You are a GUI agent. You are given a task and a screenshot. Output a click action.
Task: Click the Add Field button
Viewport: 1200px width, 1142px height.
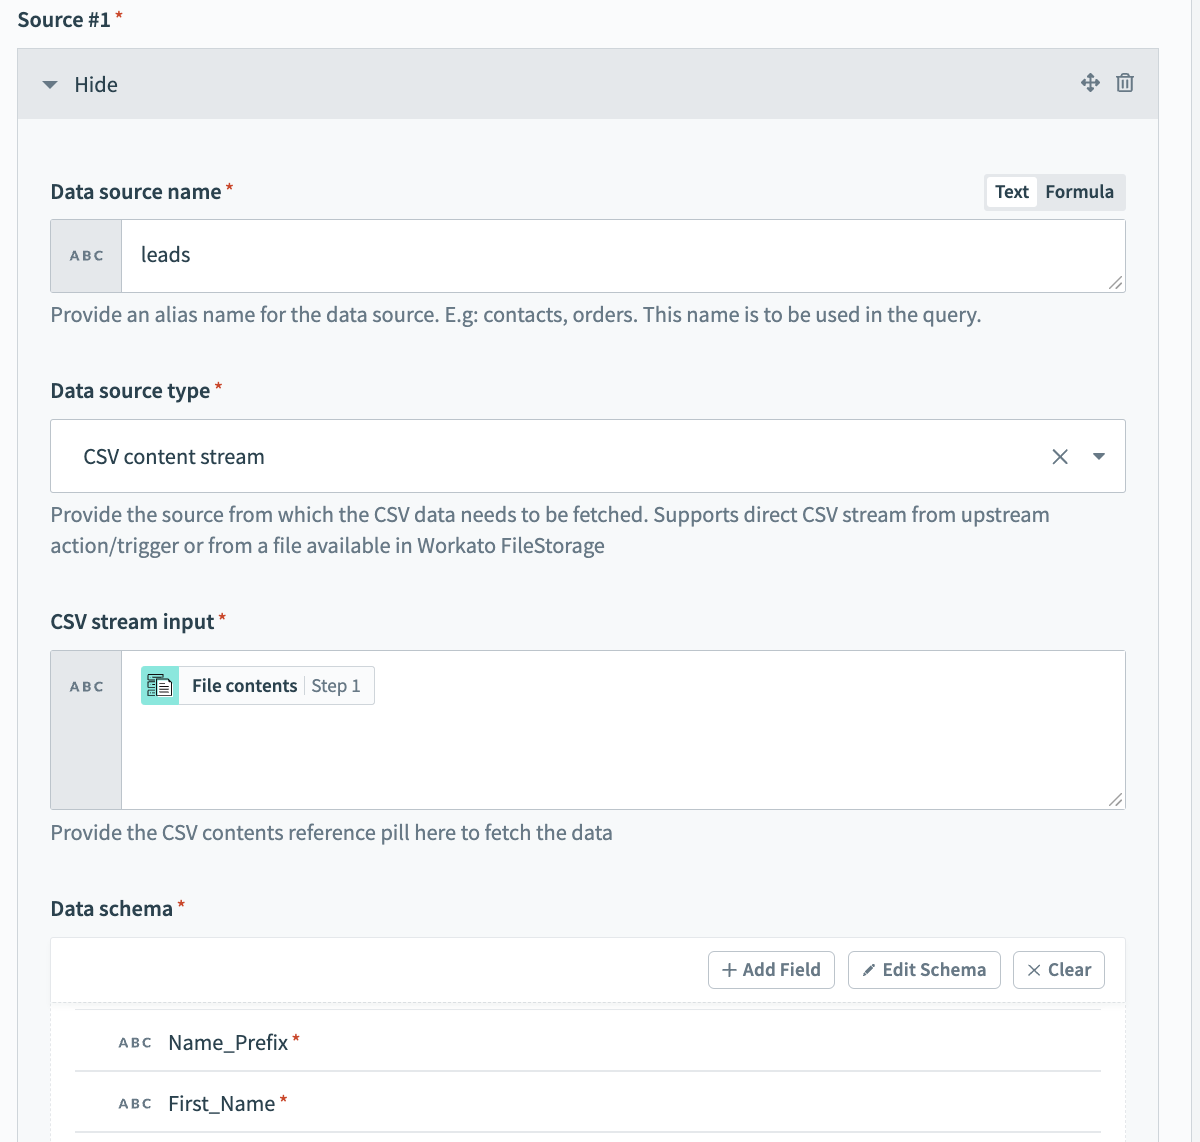coord(771,970)
